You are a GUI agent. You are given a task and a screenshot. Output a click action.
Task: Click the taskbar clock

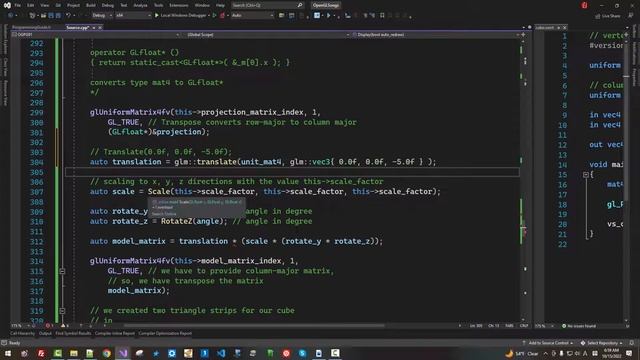(x=611, y=353)
